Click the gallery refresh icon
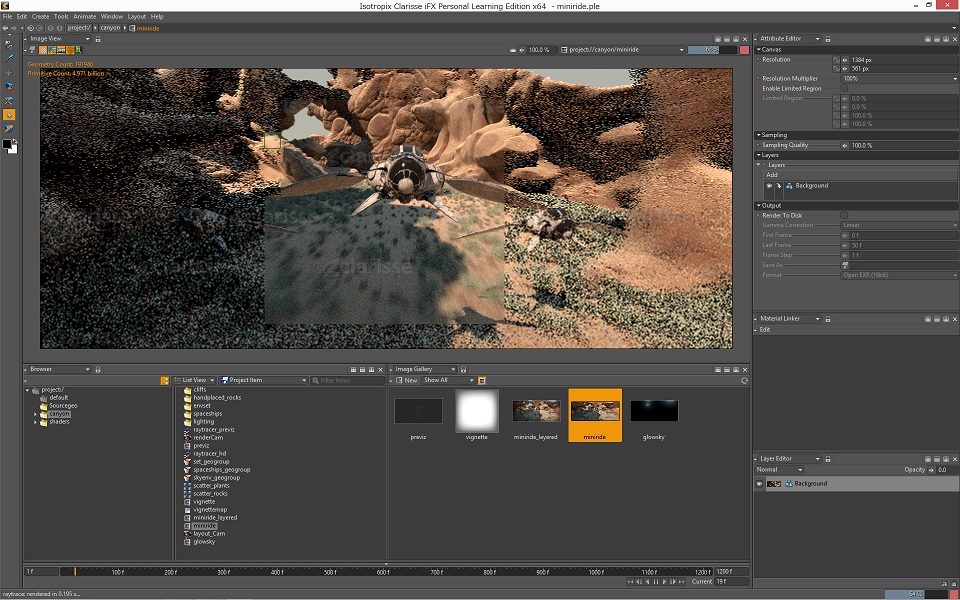Viewport: 960px width, 600px height. click(x=744, y=380)
